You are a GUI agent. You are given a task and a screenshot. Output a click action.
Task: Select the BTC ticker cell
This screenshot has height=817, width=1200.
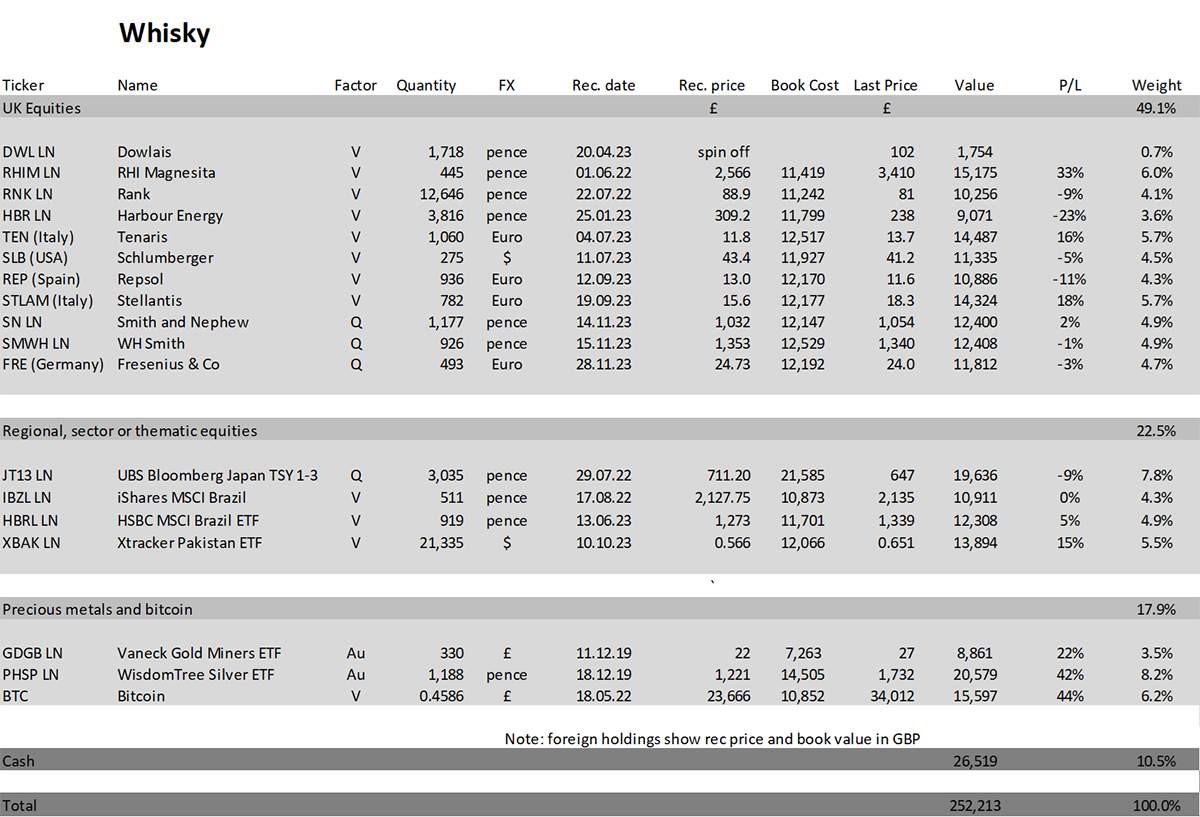[16, 696]
